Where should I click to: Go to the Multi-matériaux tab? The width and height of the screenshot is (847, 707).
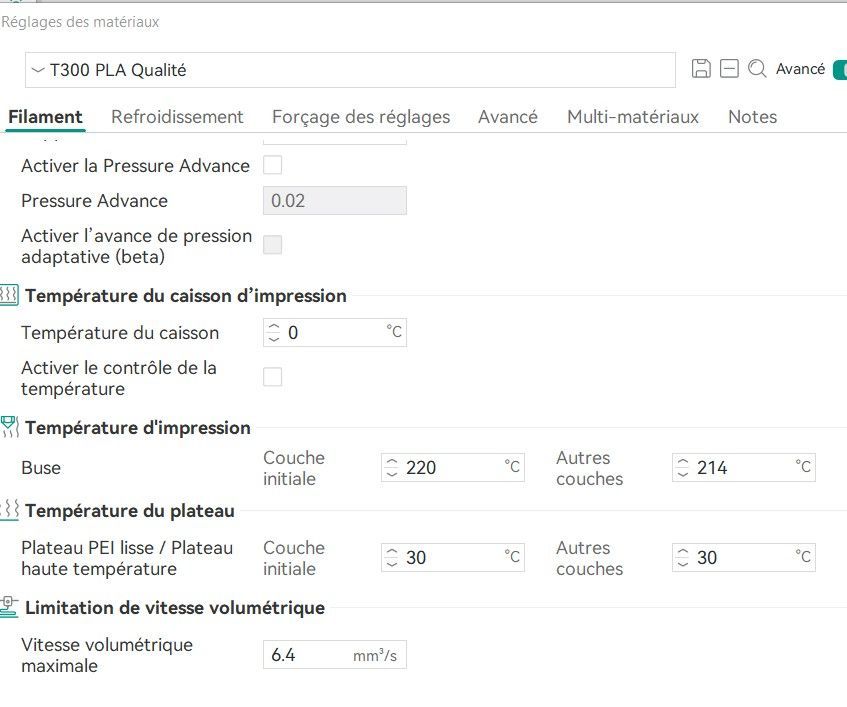coord(632,117)
